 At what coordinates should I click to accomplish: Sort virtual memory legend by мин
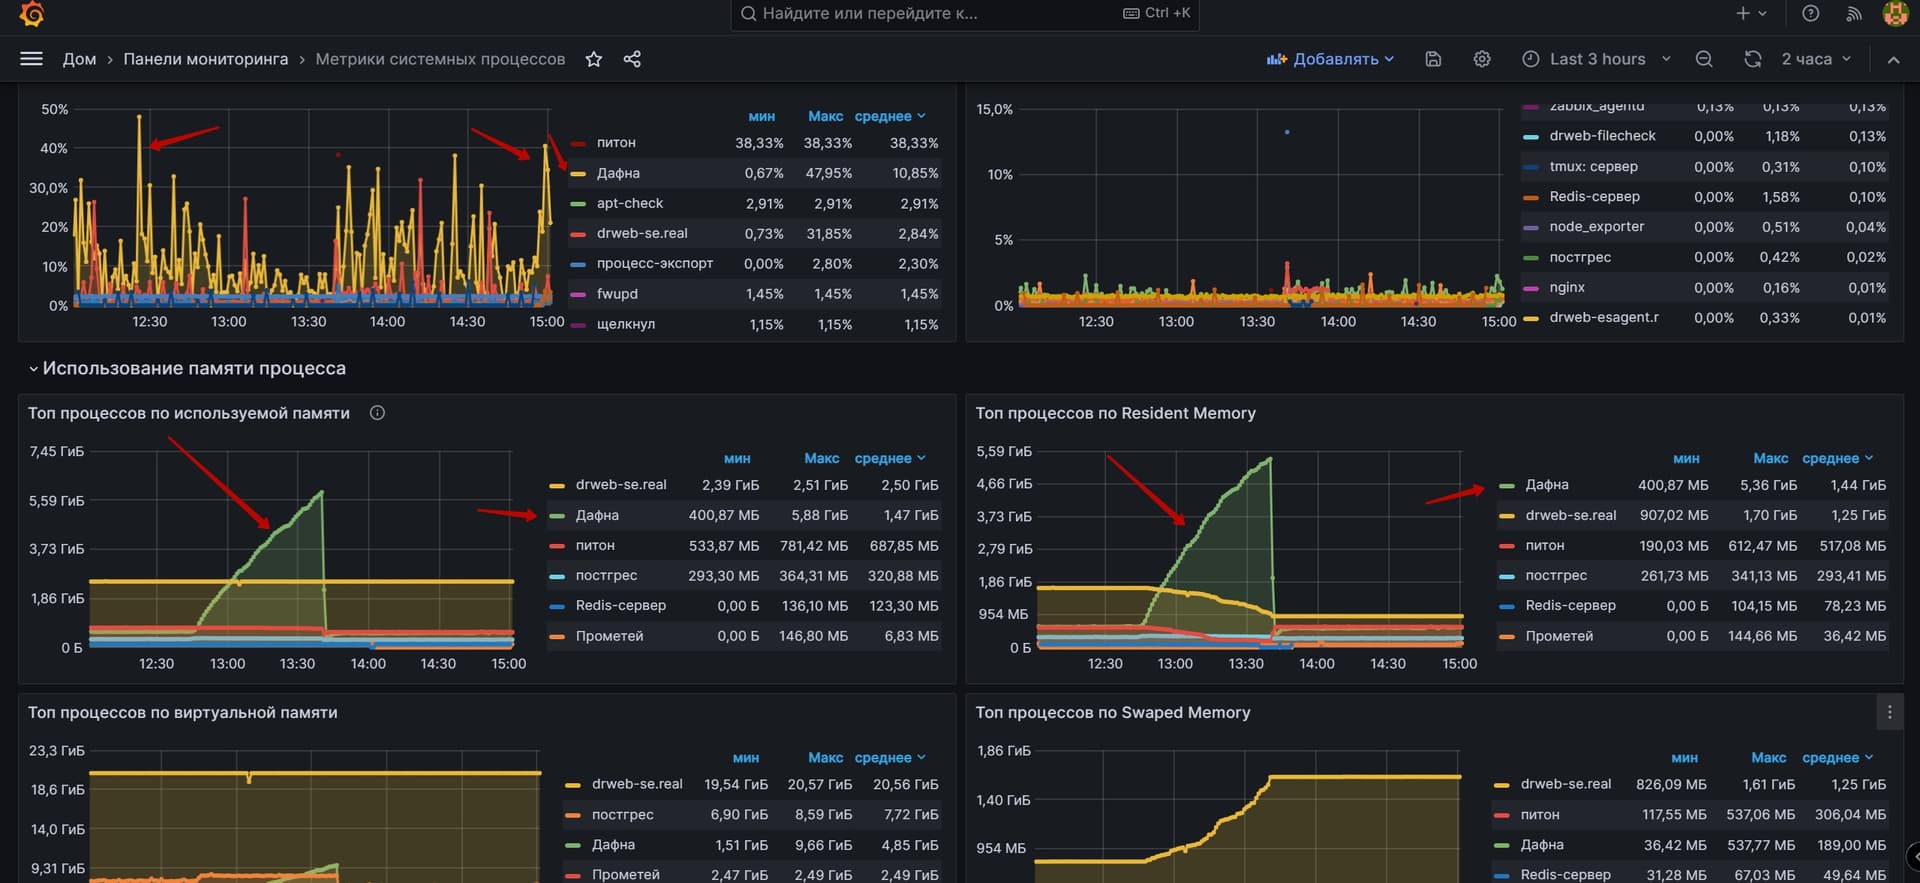click(x=745, y=758)
